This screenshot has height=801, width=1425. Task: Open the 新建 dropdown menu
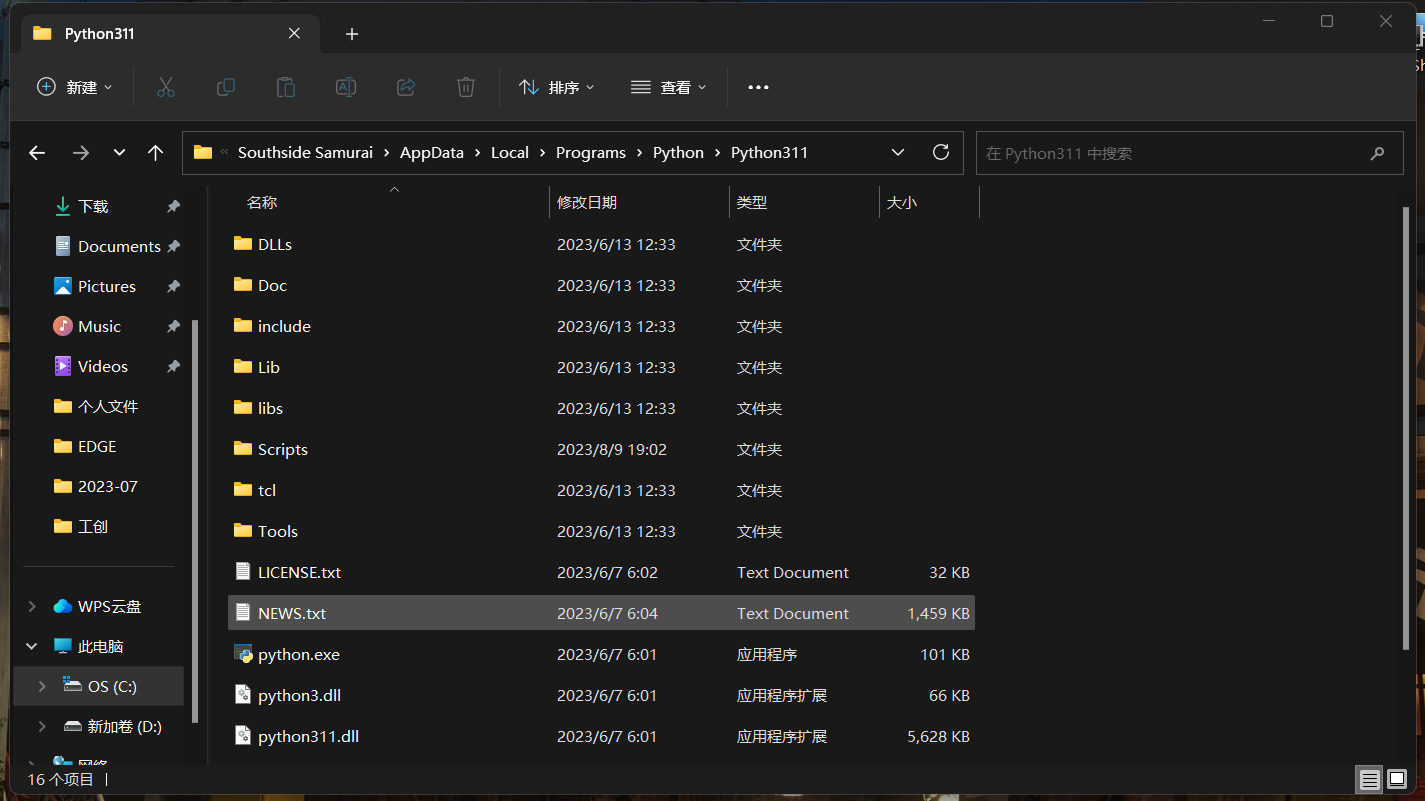[74, 87]
